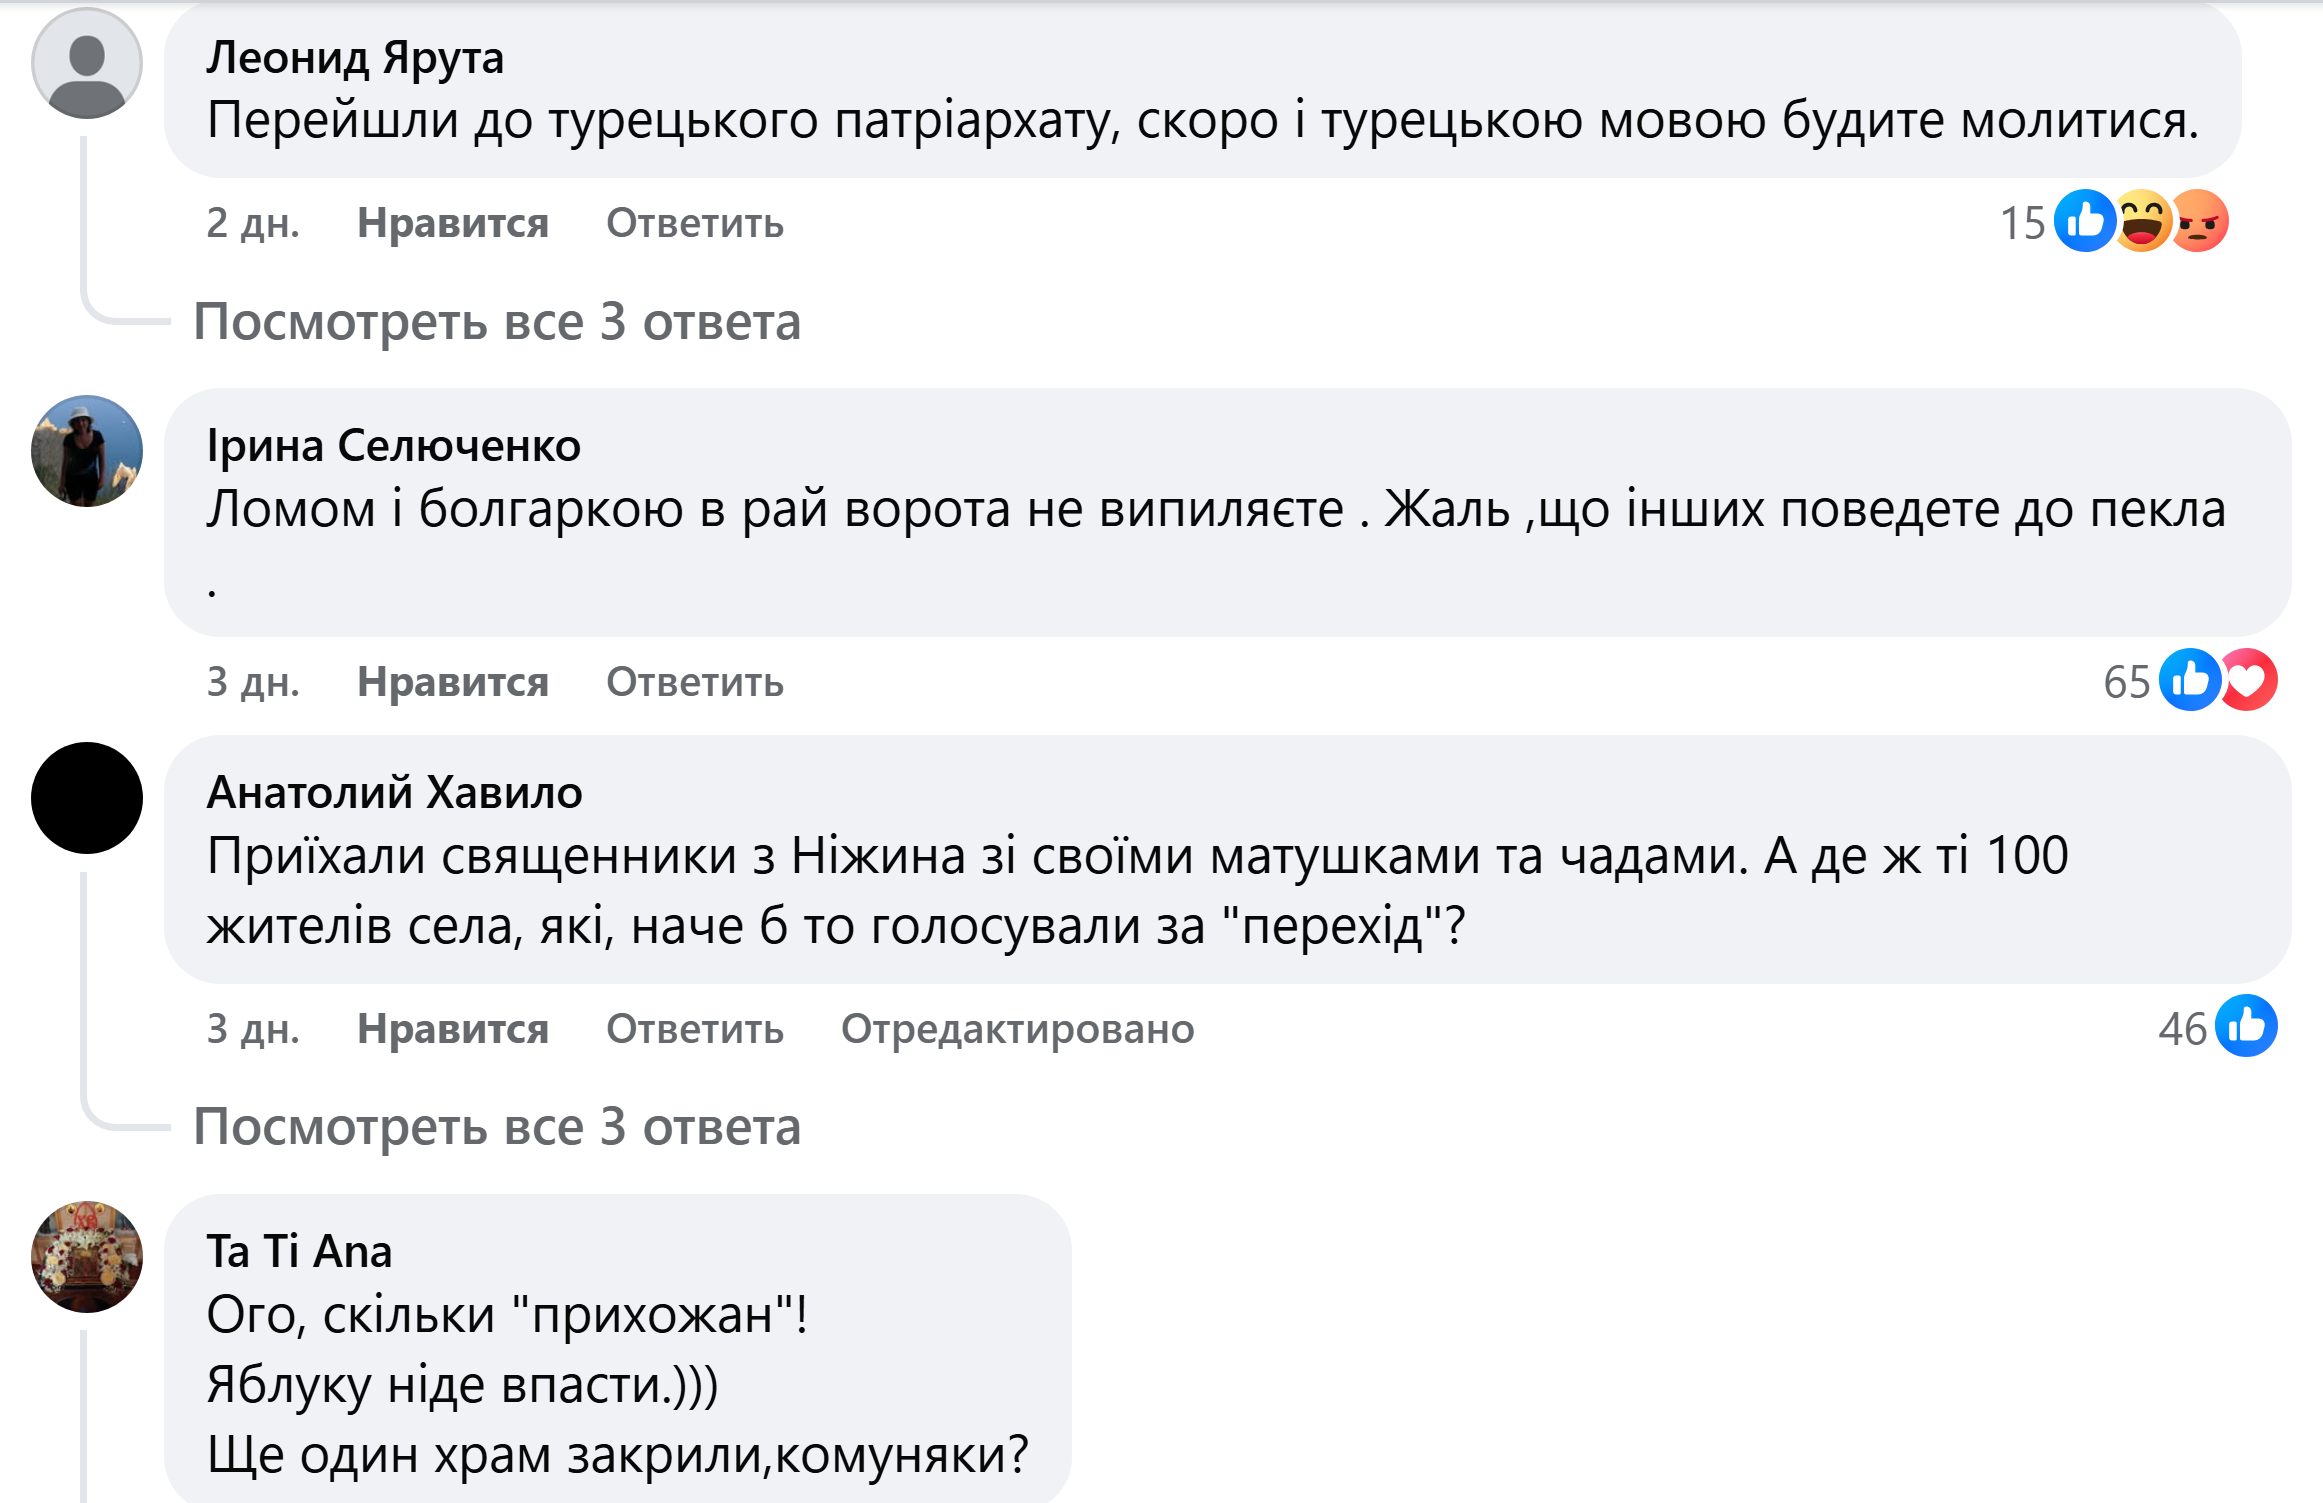The height and width of the screenshot is (1503, 2323).
Task: Reply to Ірина Селюченко's comment via Ответить
Action: tap(695, 682)
